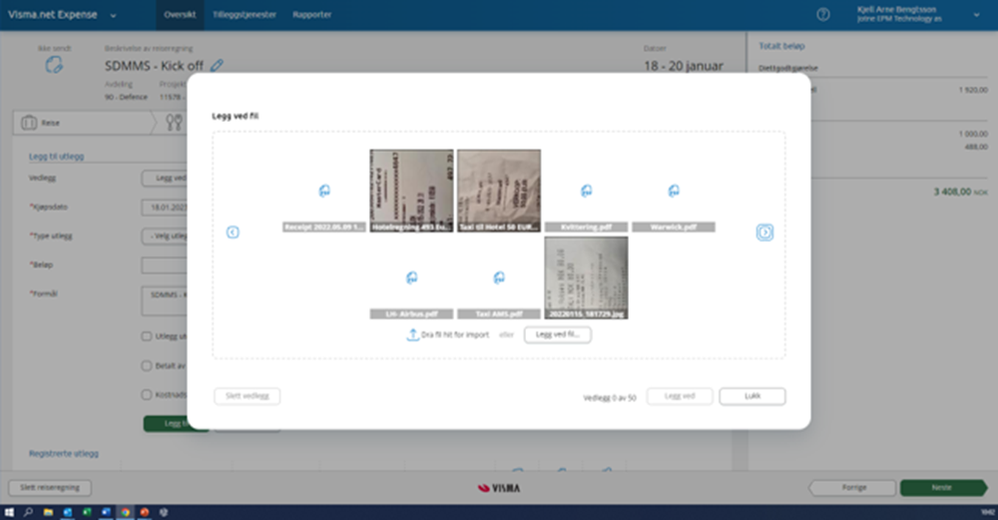Toggle the Betalt av checkbox
998x520 pixels.
point(146,365)
